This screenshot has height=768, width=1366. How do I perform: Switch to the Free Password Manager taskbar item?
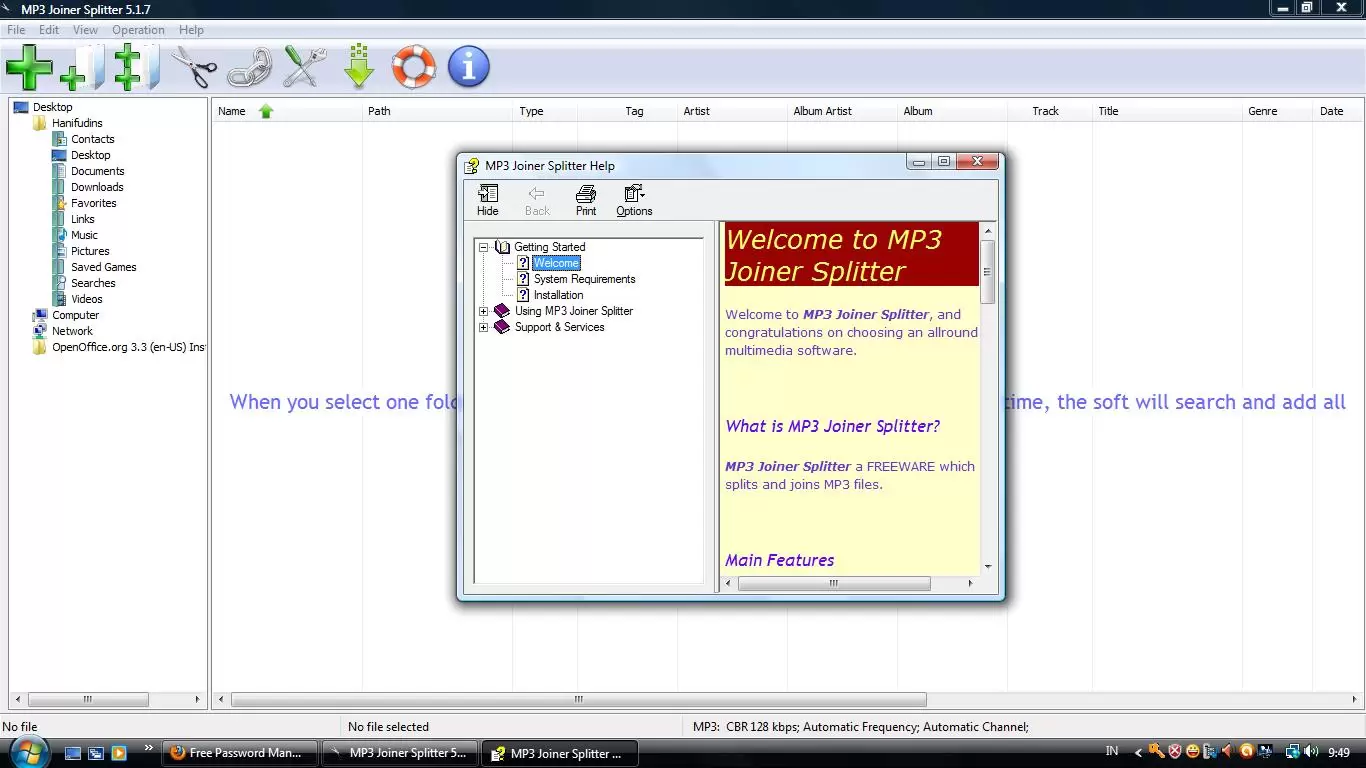coord(239,752)
